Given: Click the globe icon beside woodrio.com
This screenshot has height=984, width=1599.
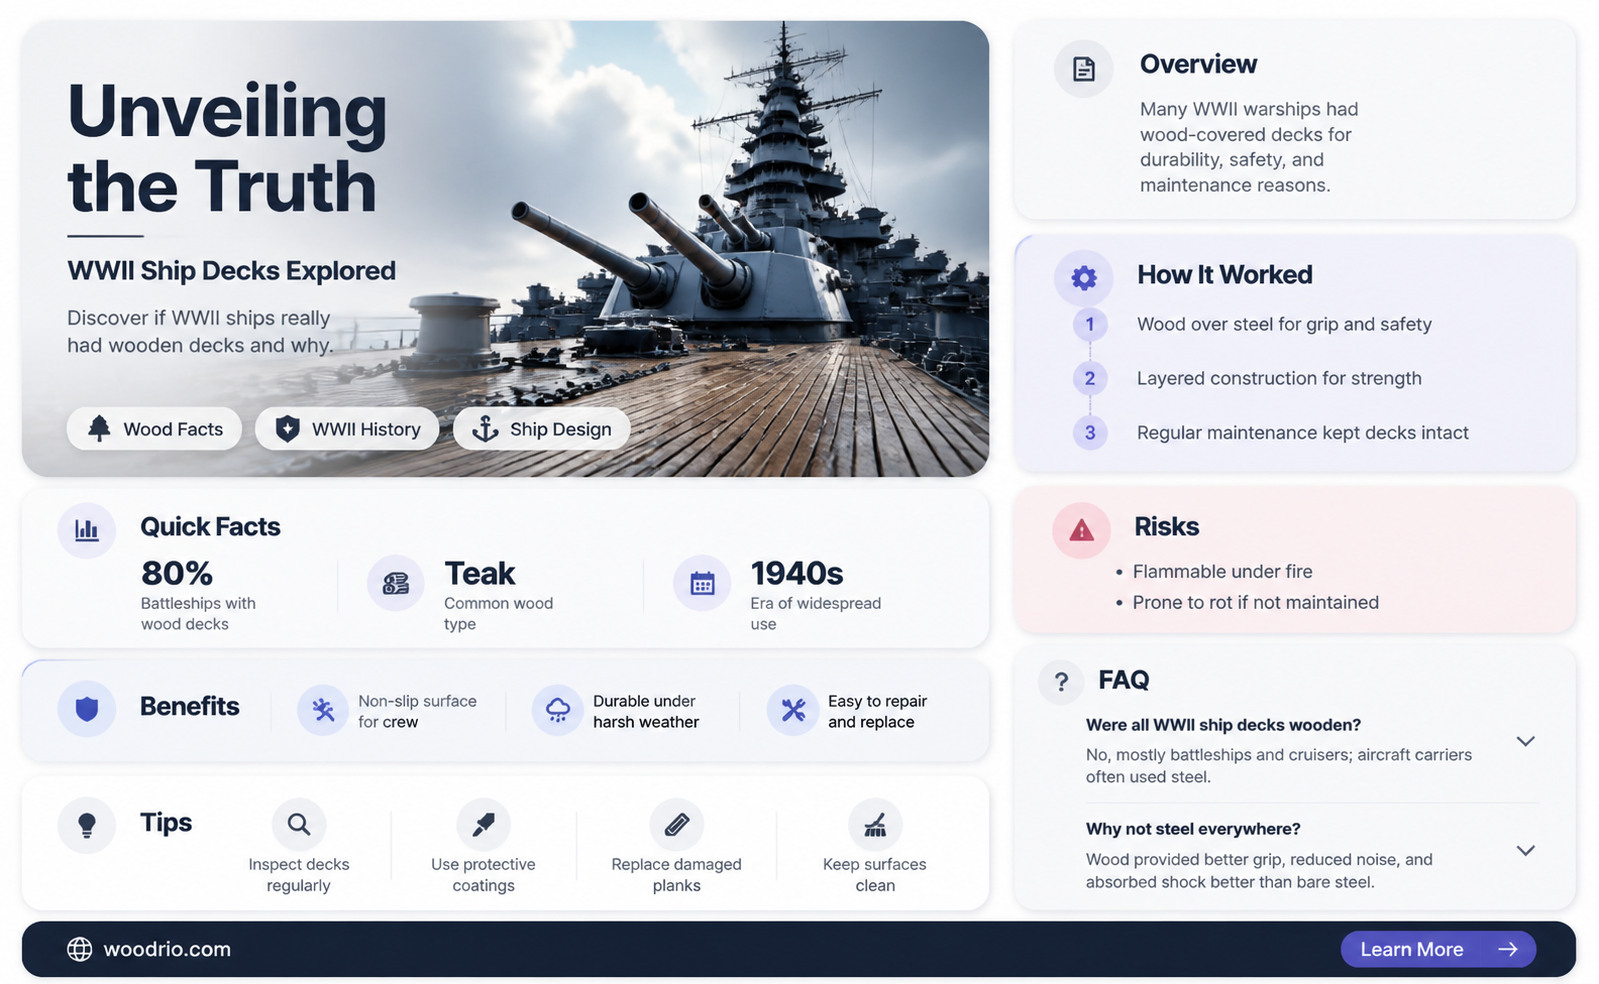Looking at the screenshot, I should pos(80,949).
